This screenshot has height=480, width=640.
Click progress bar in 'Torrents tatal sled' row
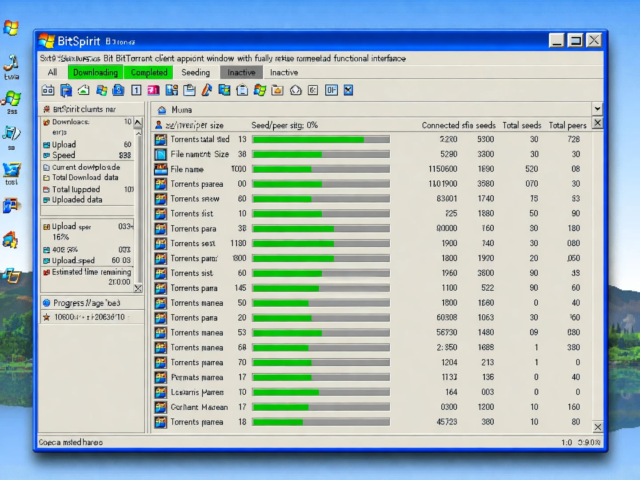coord(321,140)
